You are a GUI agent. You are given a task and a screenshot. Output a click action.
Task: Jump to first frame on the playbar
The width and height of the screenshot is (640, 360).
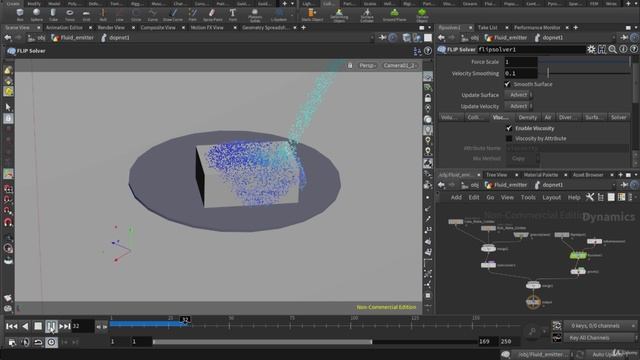pyautogui.click(x=11, y=326)
